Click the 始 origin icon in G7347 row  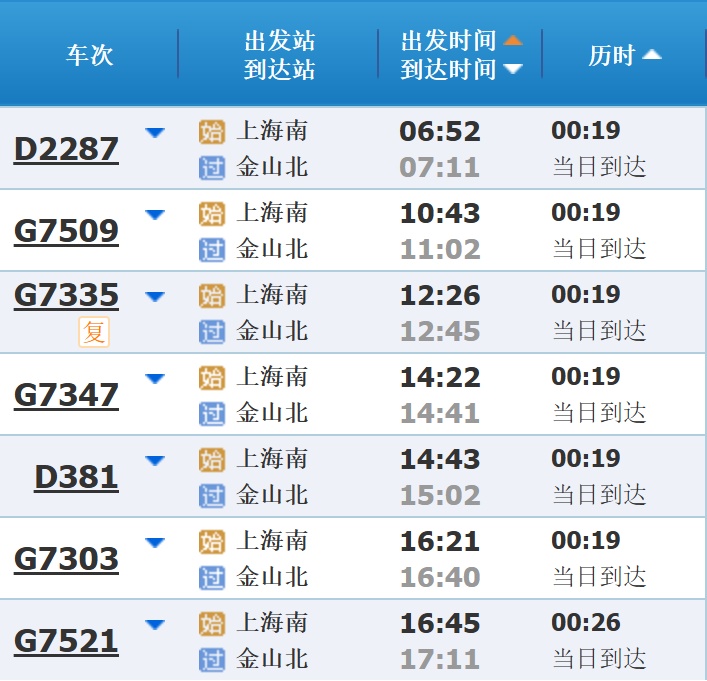(x=212, y=378)
